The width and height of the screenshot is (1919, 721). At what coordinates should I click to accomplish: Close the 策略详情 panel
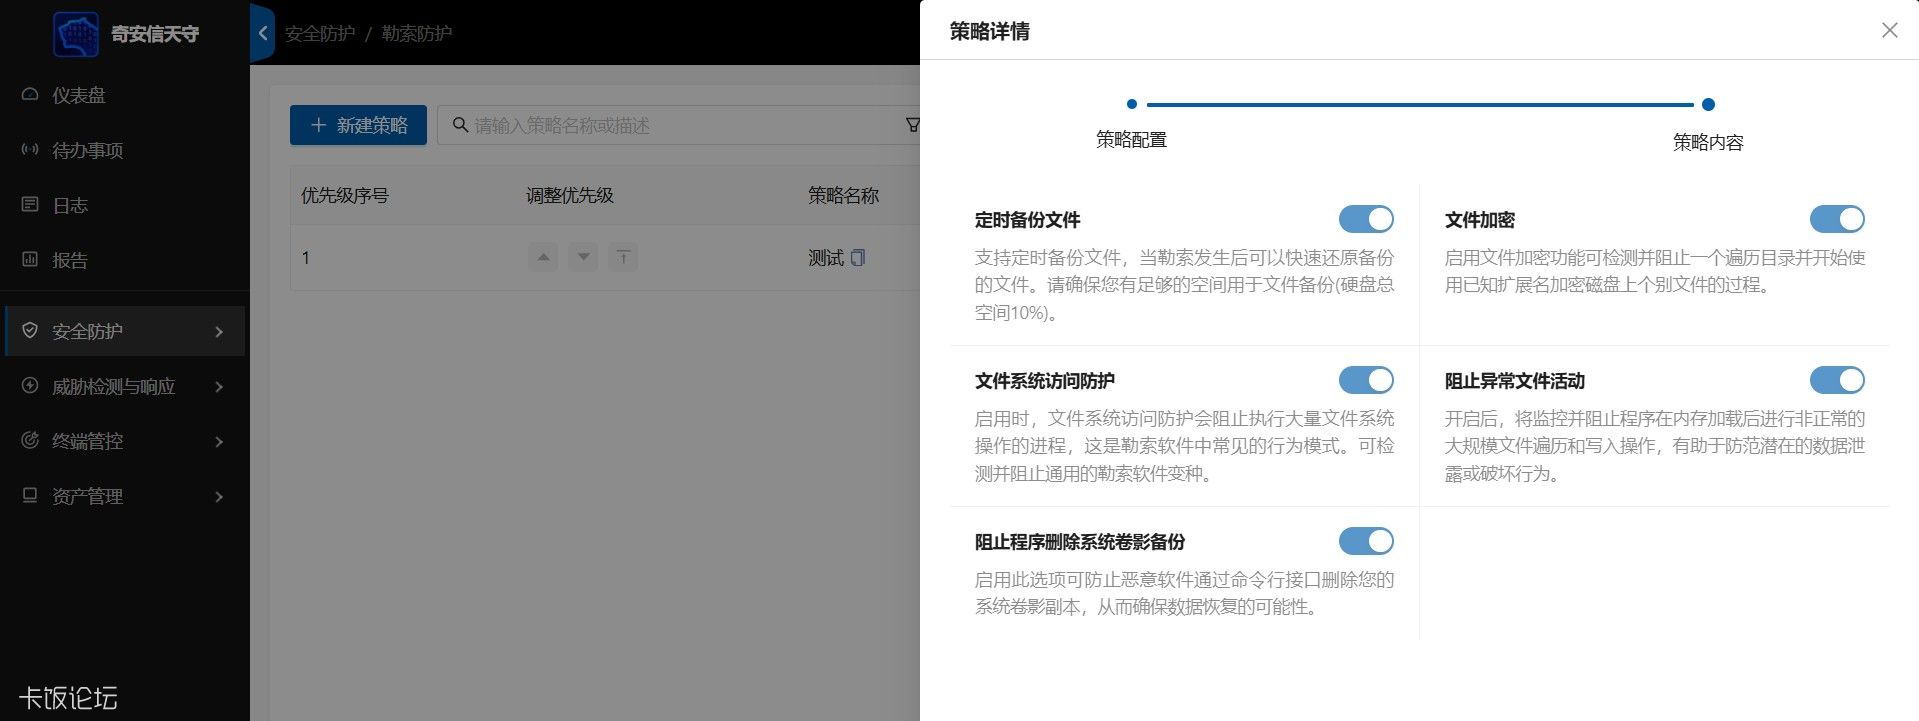point(1889,30)
